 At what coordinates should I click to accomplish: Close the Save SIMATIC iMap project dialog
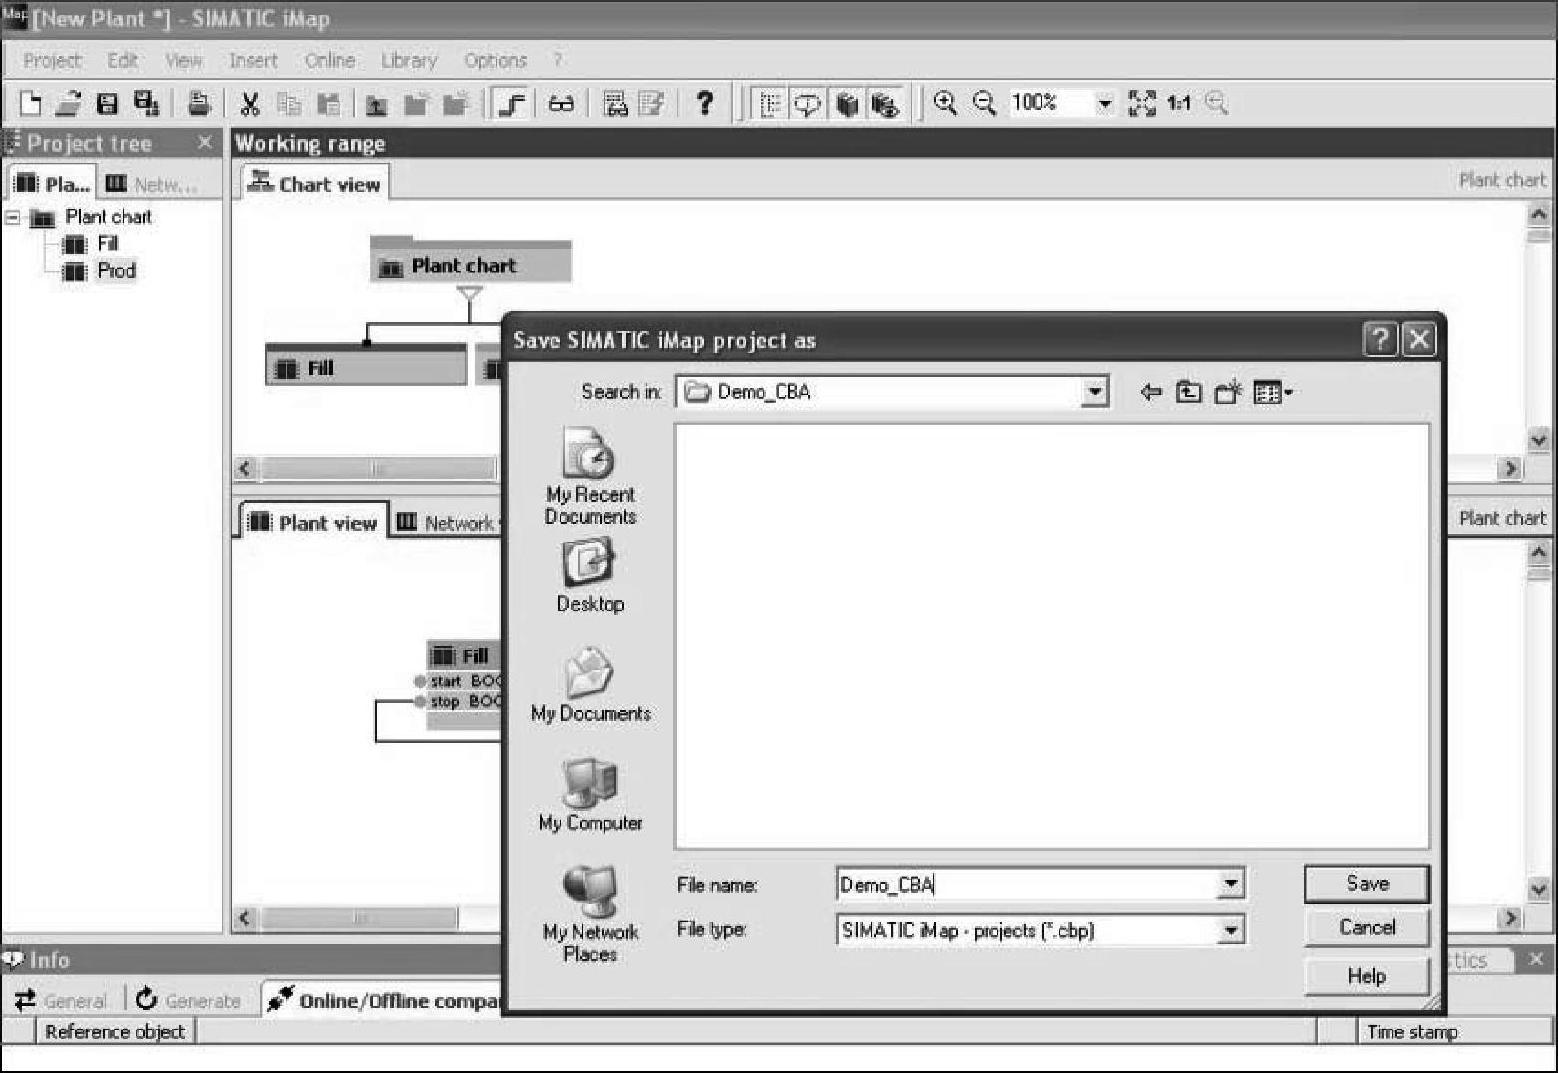click(x=1419, y=340)
